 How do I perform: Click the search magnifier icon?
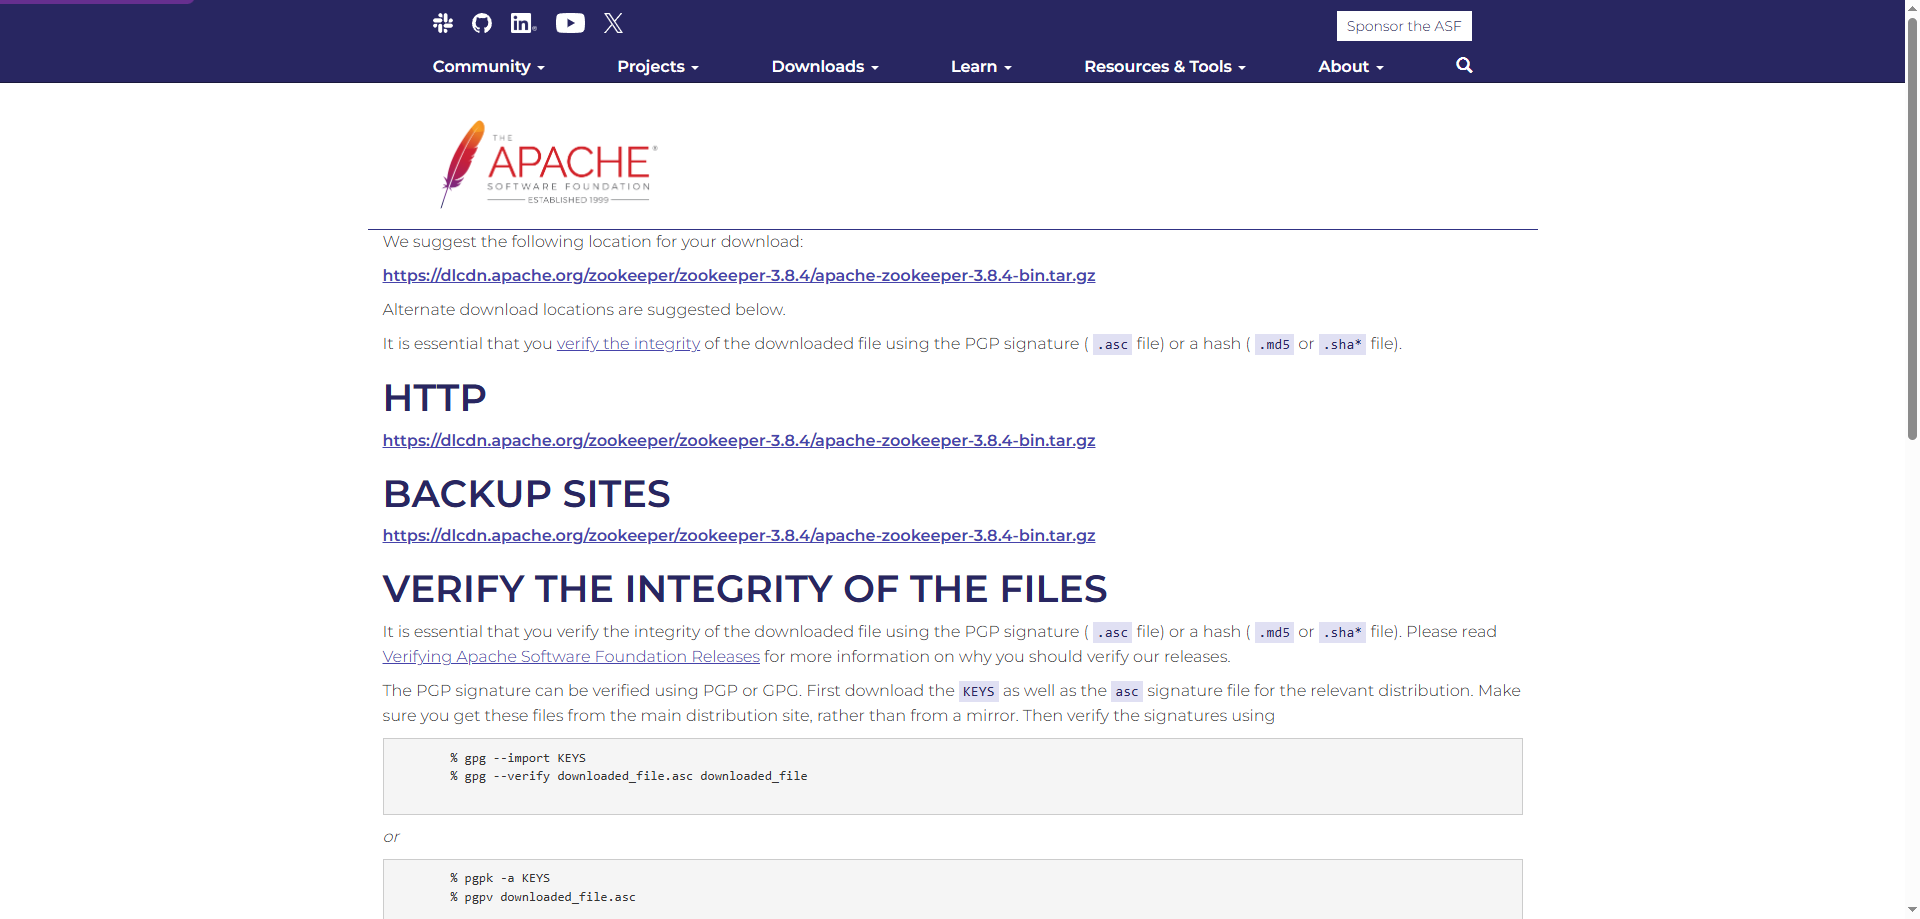[x=1464, y=65]
